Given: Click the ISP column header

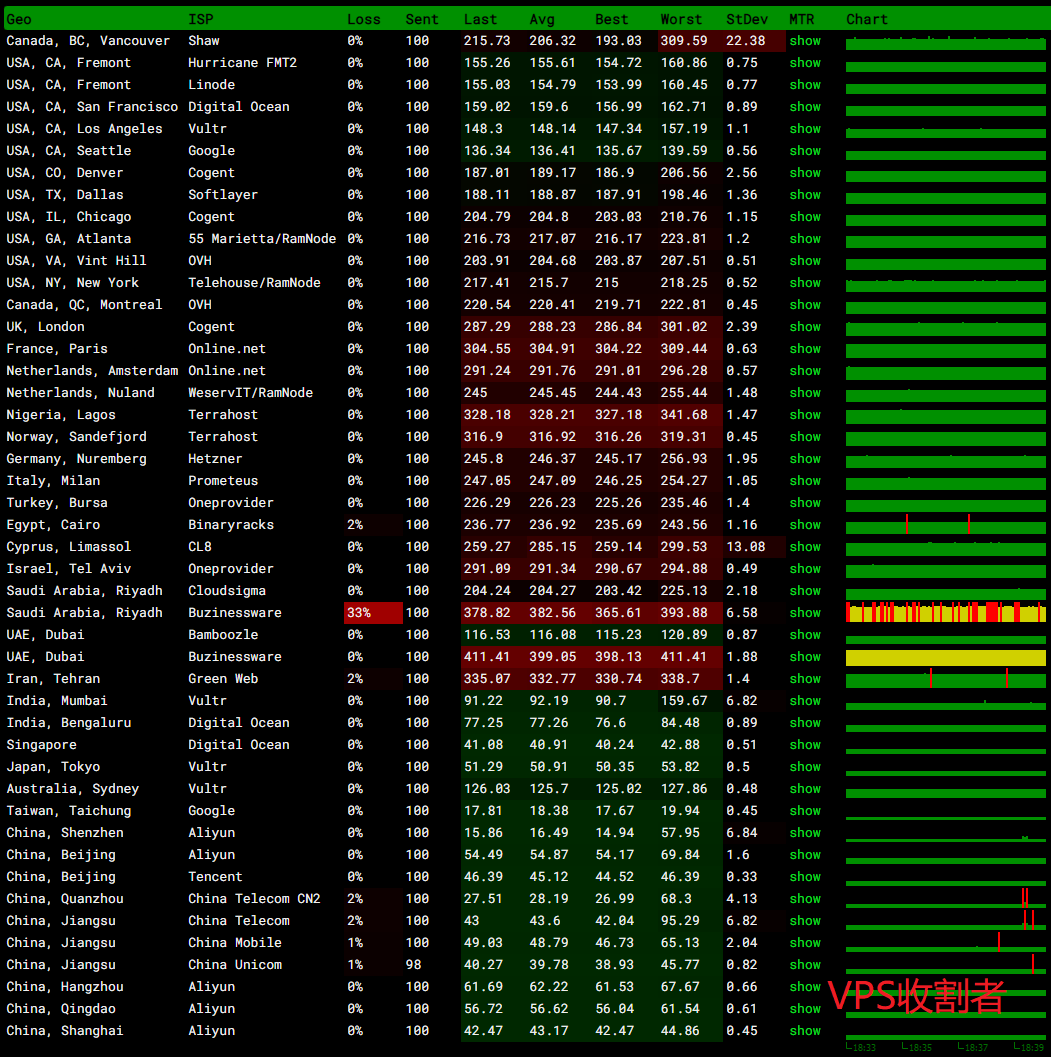Looking at the screenshot, I should point(200,19).
